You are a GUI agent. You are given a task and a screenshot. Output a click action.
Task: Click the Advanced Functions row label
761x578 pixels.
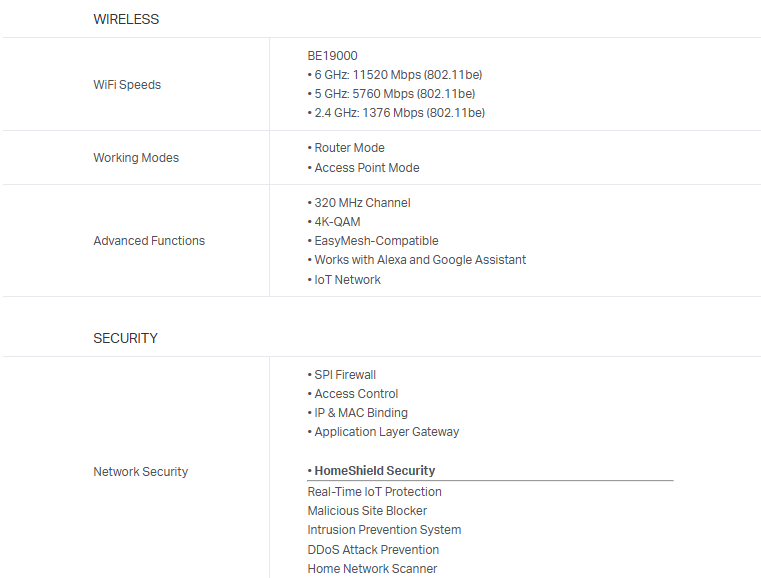pyautogui.click(x=149, y=241)
